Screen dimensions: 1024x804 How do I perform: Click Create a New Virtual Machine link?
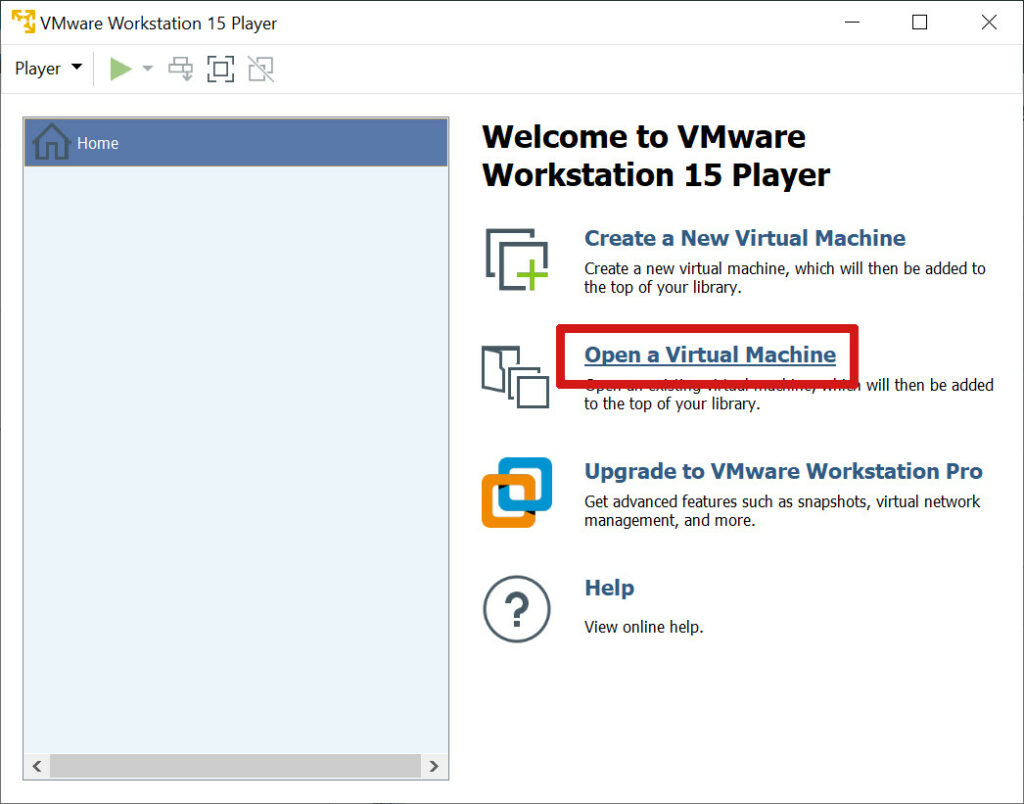point(744,238)
